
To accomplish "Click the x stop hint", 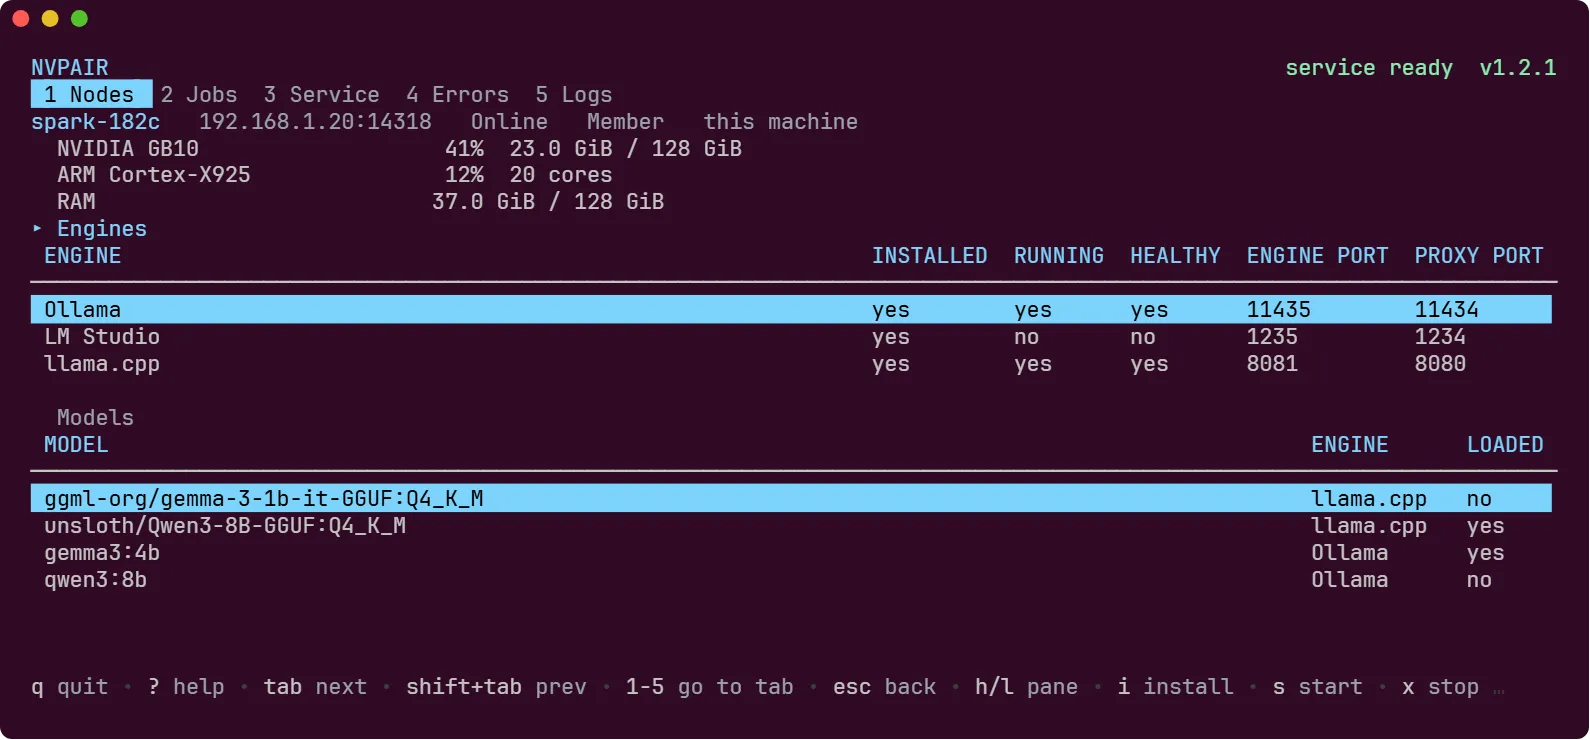I will 1440,686.
